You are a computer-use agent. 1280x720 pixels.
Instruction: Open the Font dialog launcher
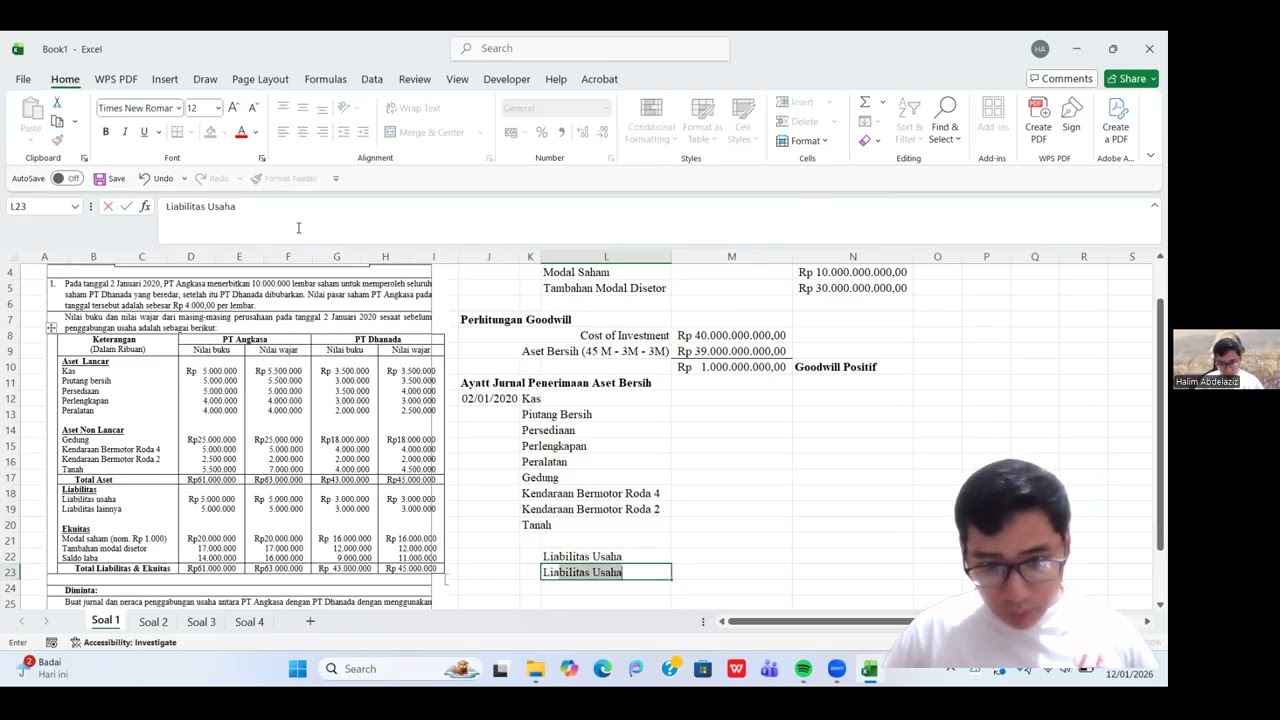[262, 158]
